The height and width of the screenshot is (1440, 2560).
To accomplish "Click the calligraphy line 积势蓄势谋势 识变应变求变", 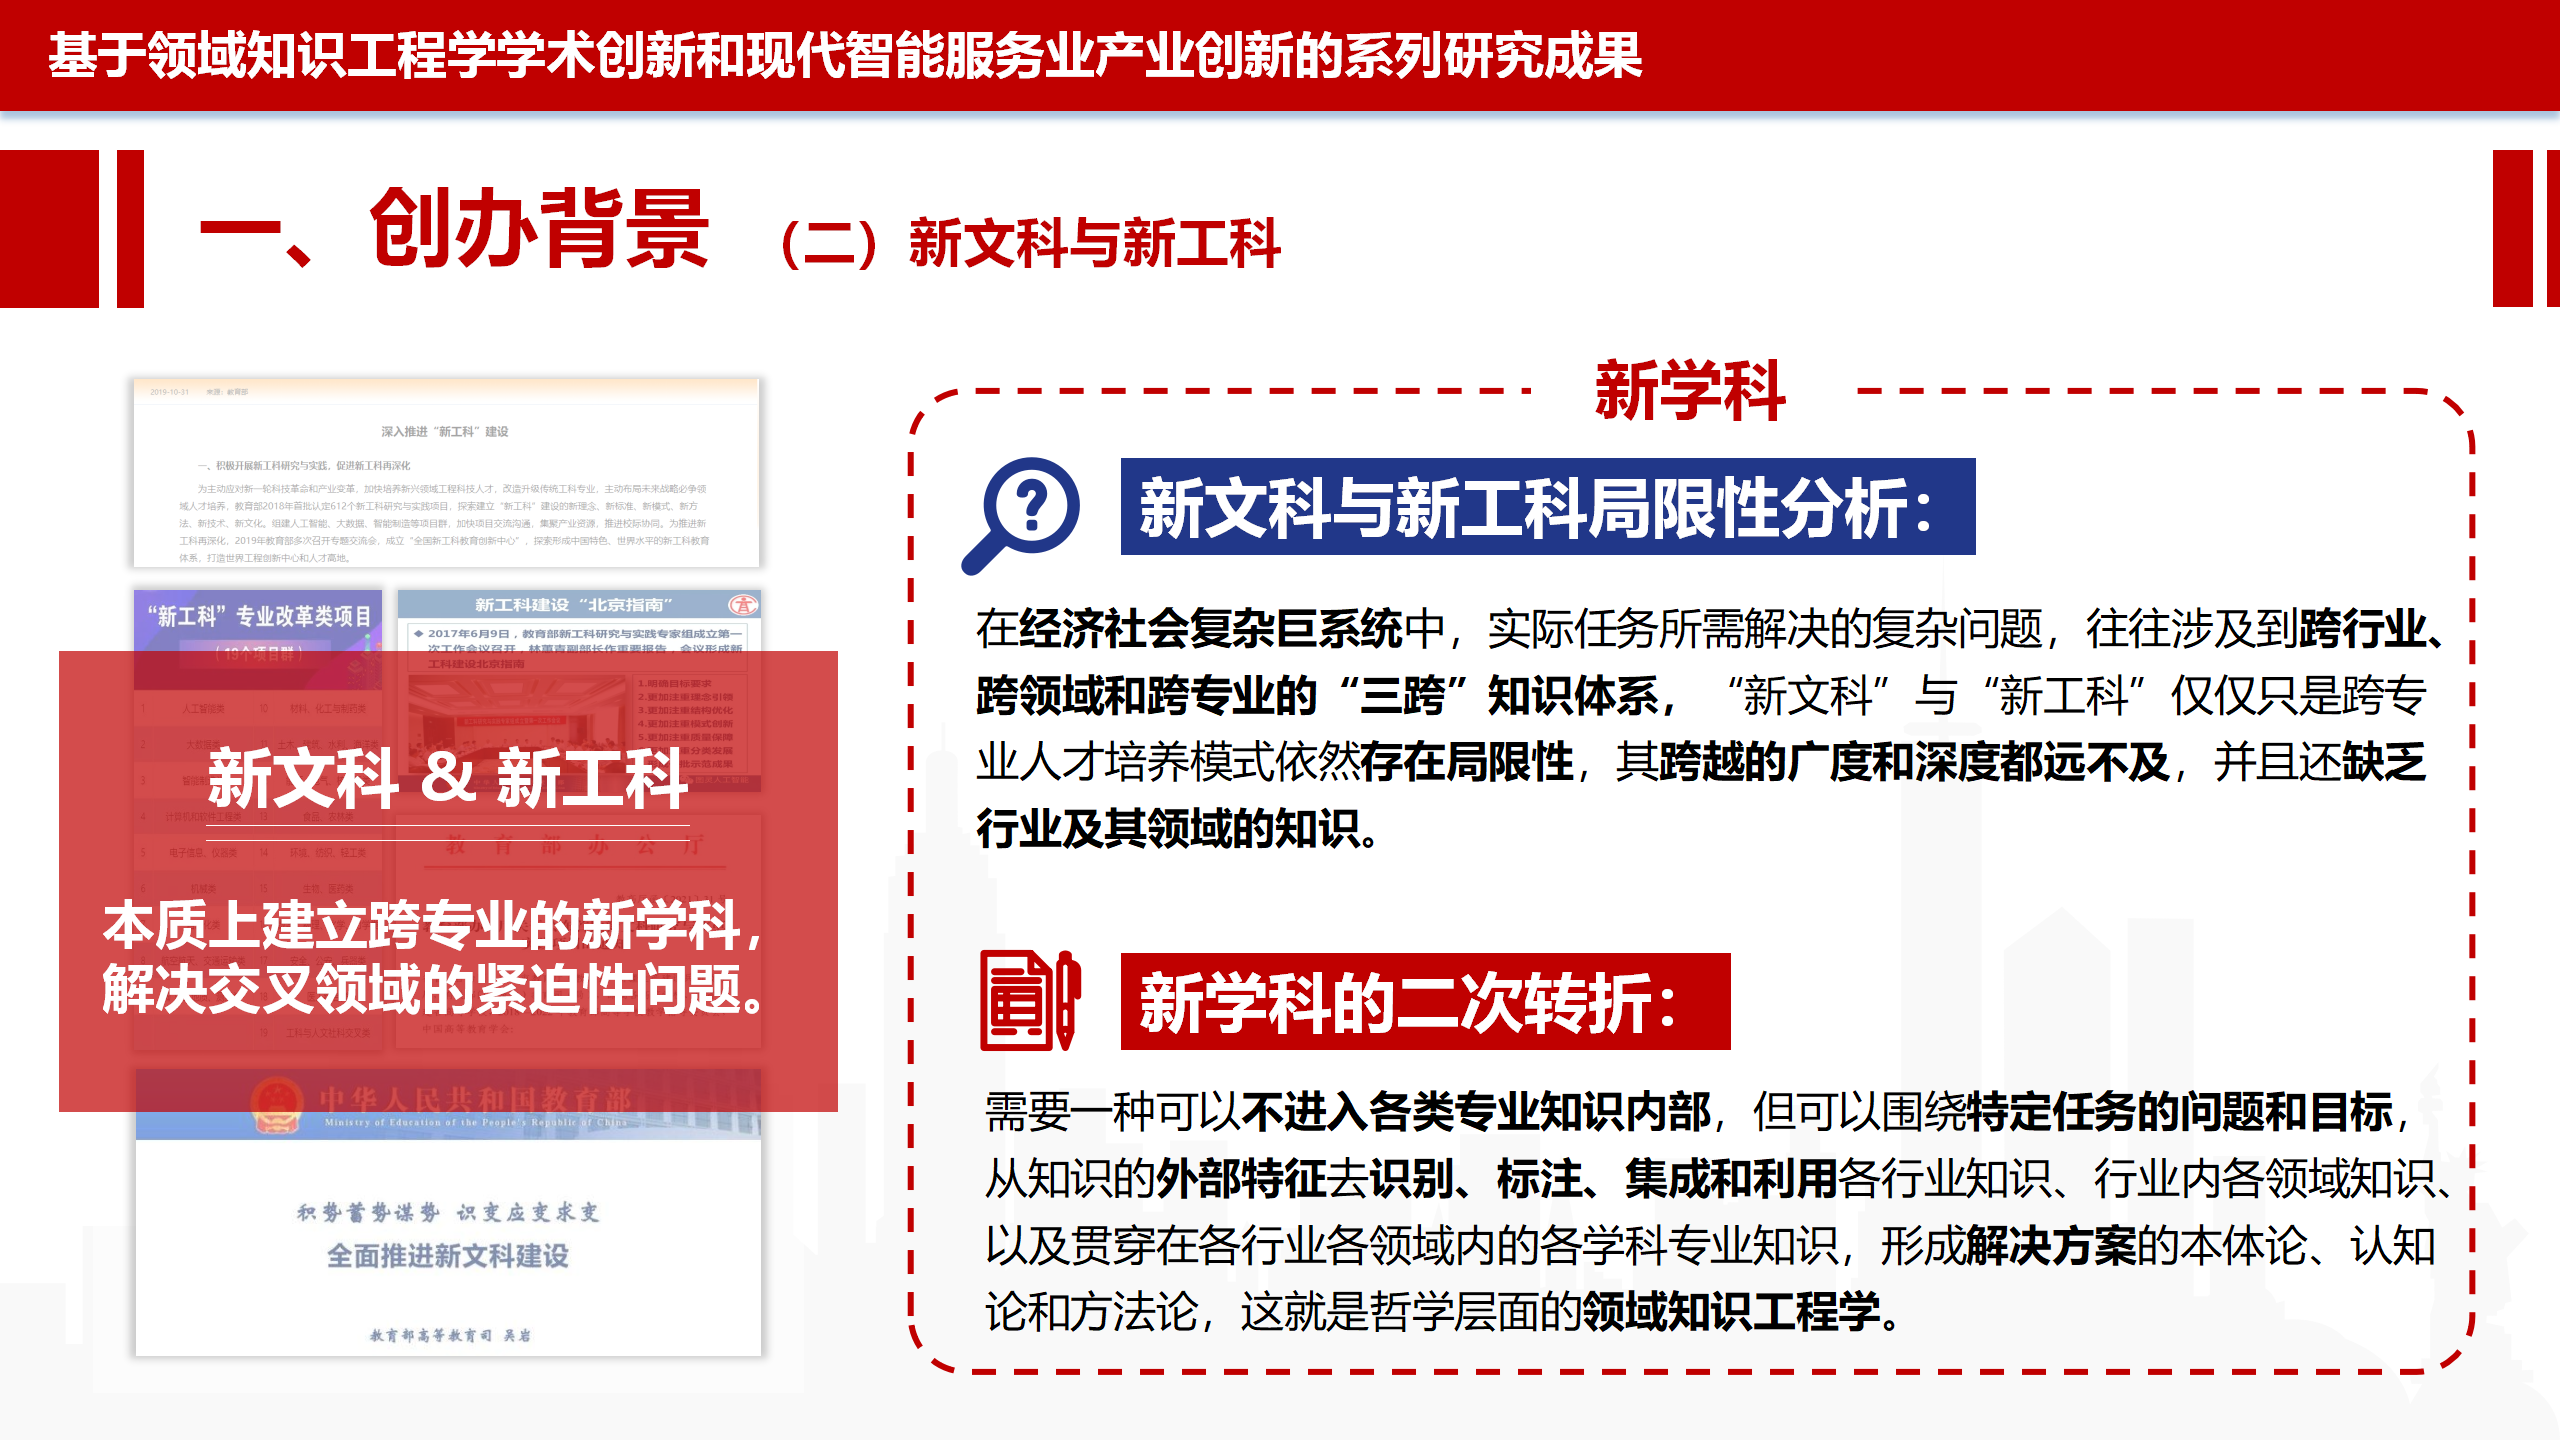I will [x=448, y=1212].
